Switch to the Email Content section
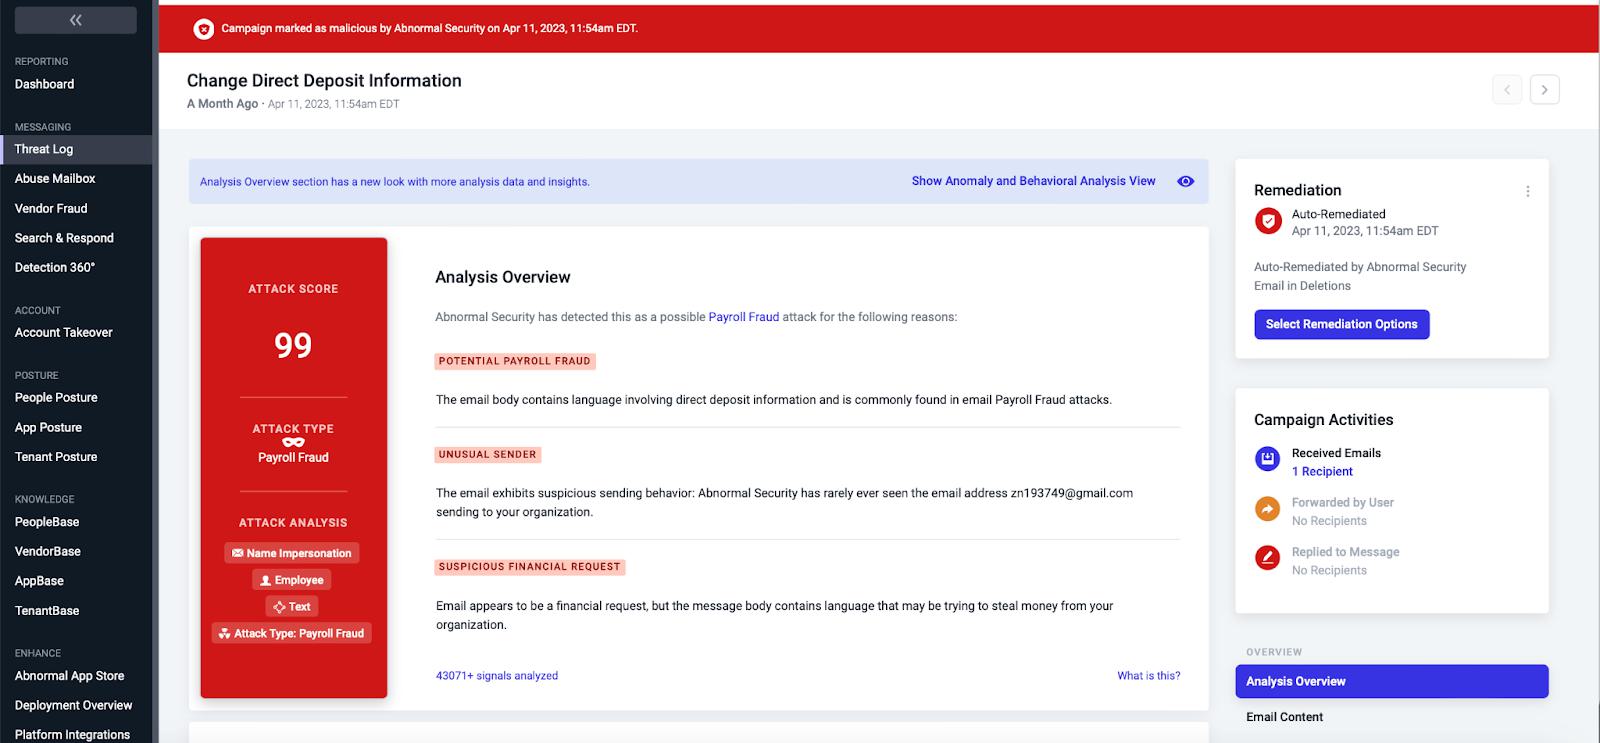Image resolution: width=1600 pixels, height=743 pixels. (x=1284, y=717)
